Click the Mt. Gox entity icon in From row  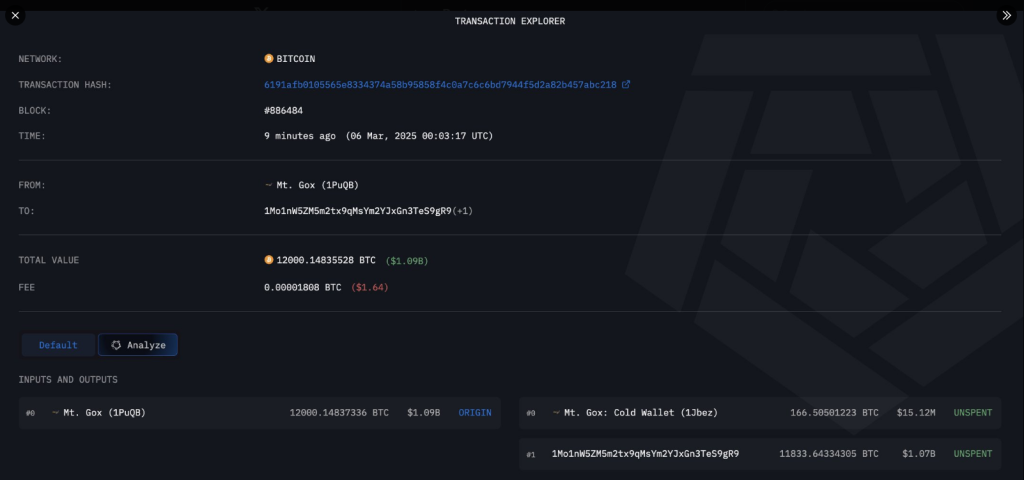[x=268, y=185]
